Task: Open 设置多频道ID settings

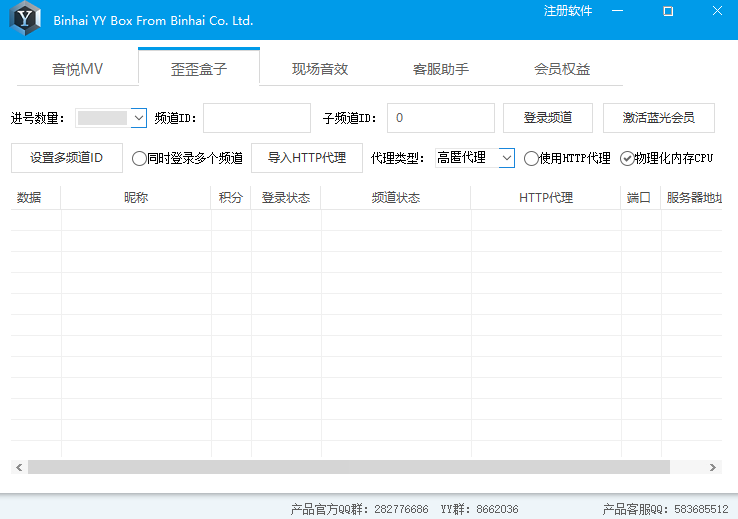Action: [67, 158]
